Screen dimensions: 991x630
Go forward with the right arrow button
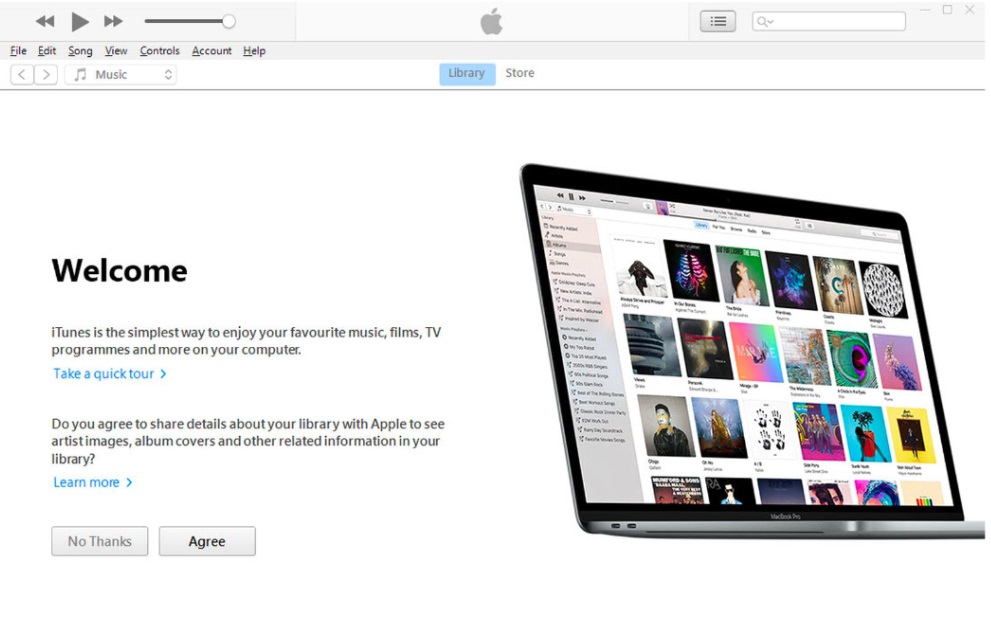(46, 75)
